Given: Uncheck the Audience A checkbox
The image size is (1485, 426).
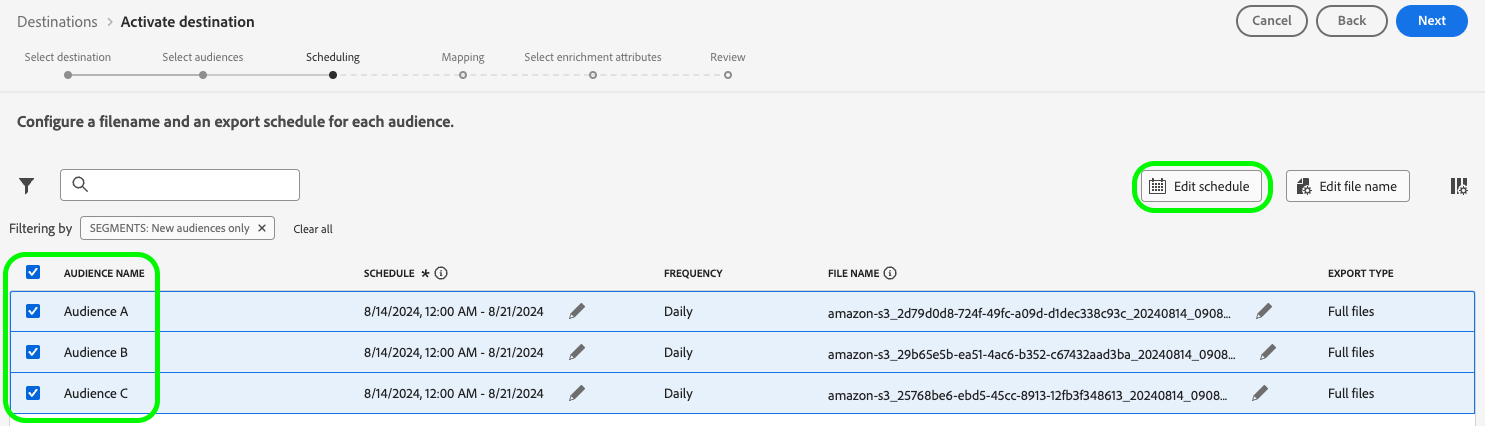Looking at the screenshot, I should pyautogui.click(x=33, y=311).
